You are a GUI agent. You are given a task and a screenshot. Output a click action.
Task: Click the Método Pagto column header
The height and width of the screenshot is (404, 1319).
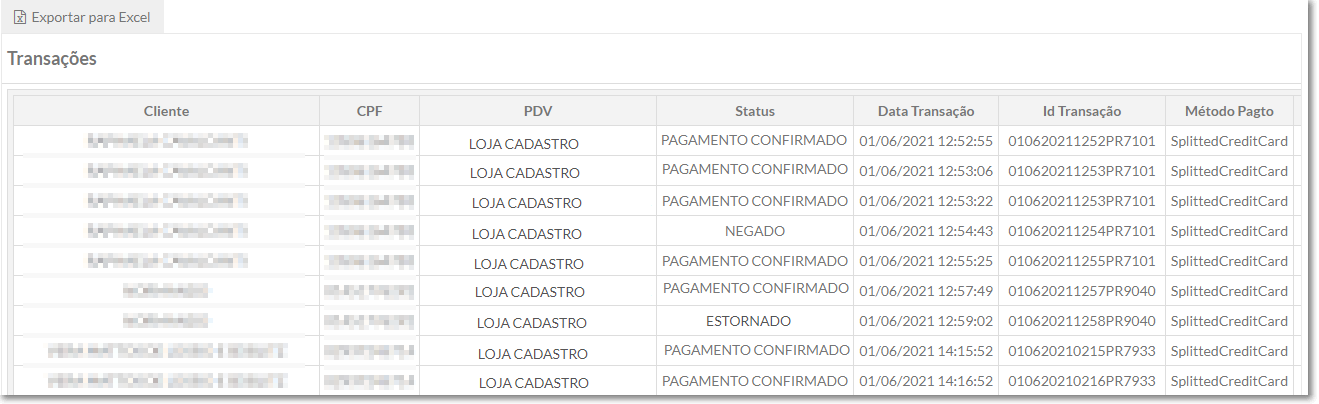point(1229,111)
